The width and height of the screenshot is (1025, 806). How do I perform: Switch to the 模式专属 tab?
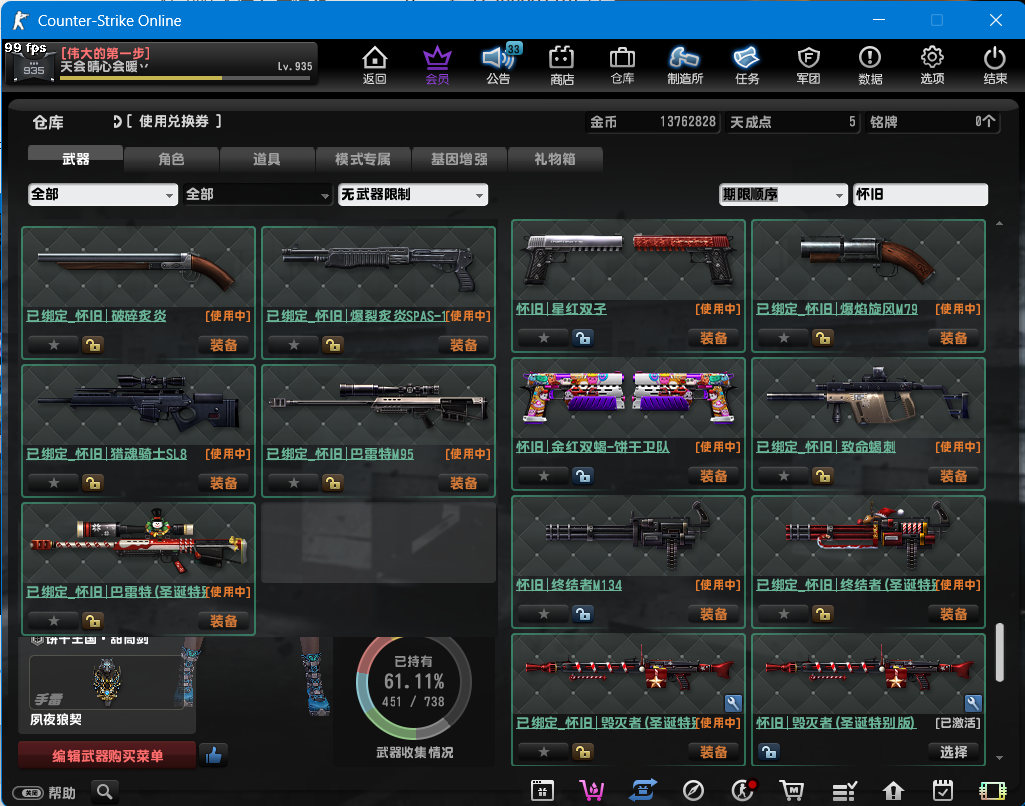point(363,158)
